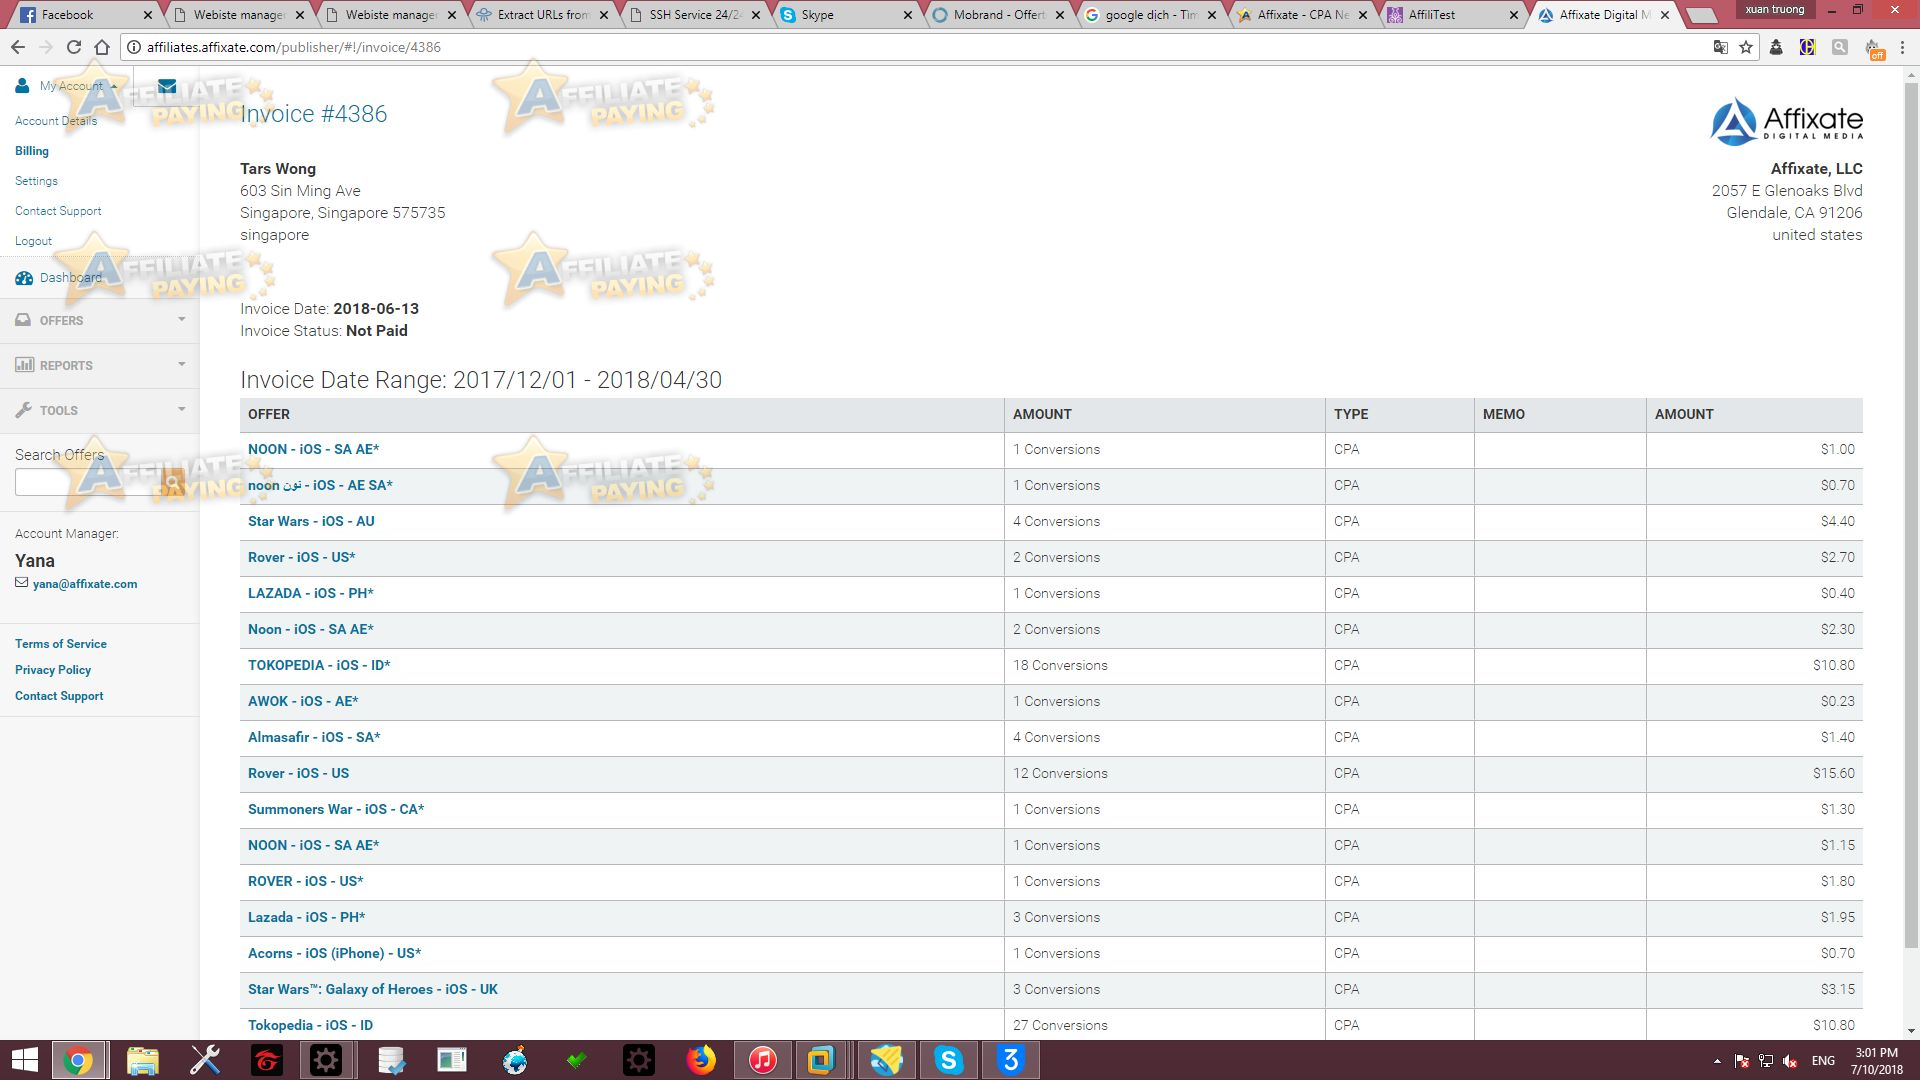The width and height of the screenshot is (1920, 1080).
Task: Open Skype from the taskbar
Action: tap(948, 1060)
